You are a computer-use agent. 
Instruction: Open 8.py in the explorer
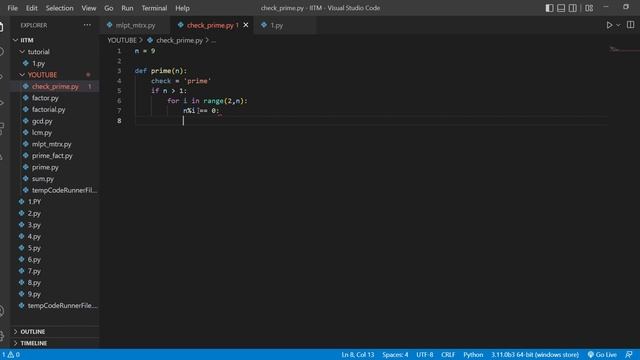tap(34, 282)
